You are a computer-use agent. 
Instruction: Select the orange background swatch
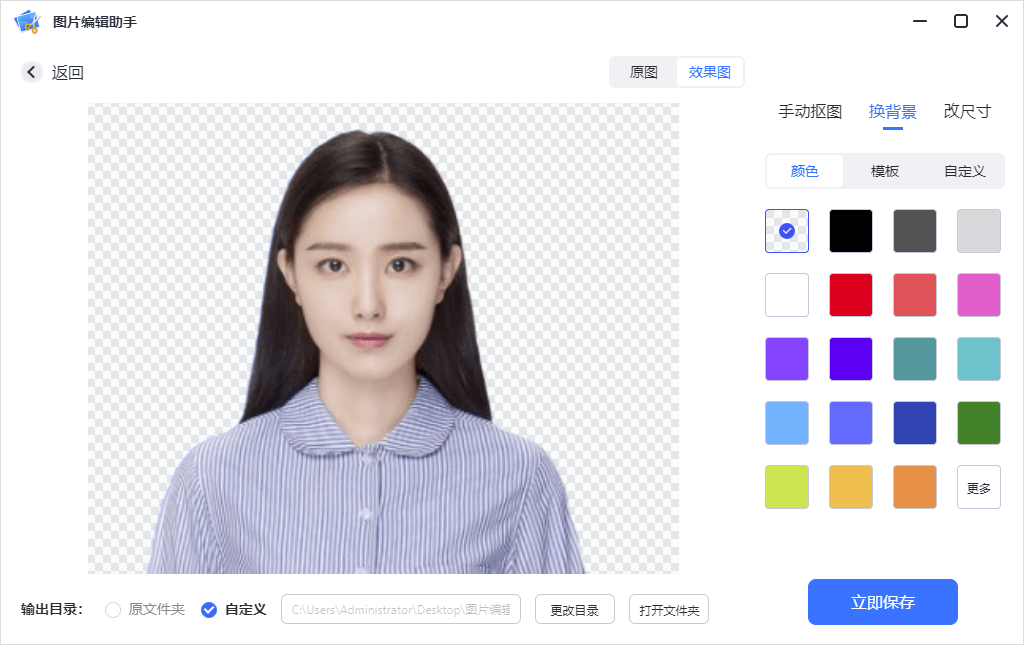pos(915,487)
